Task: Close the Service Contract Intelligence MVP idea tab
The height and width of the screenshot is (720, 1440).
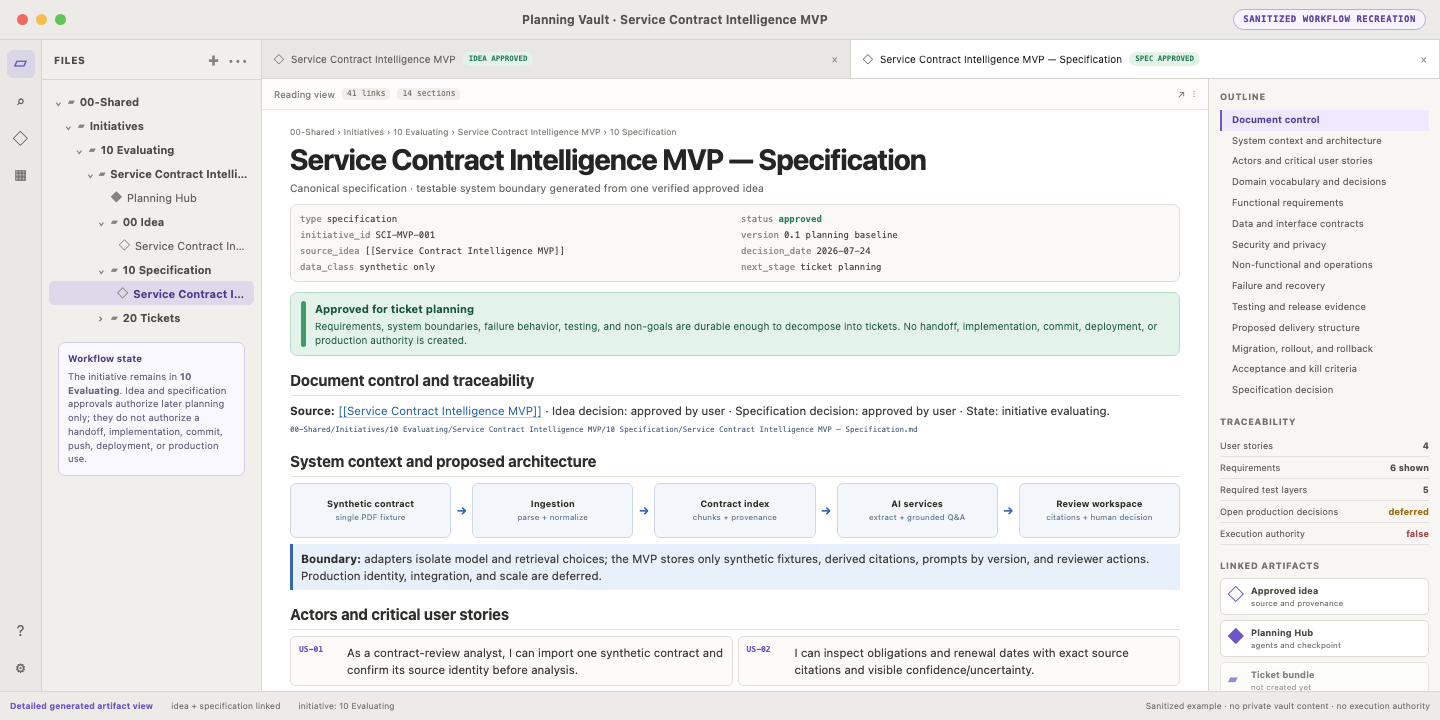Action: (835, 60)
